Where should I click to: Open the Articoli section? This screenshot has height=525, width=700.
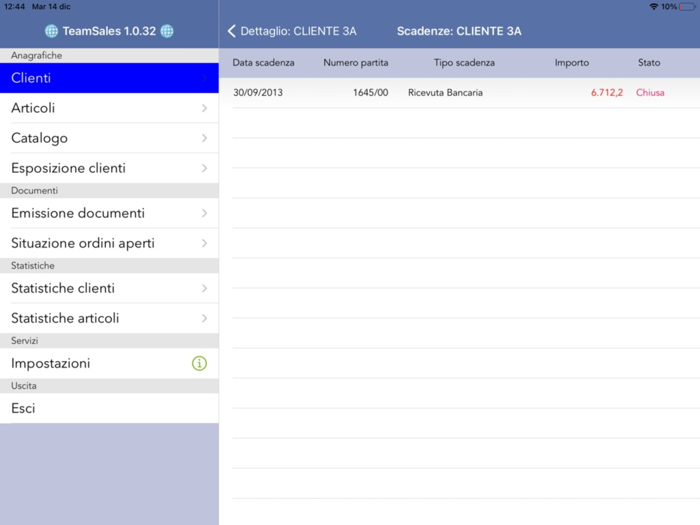click(109, 108)
